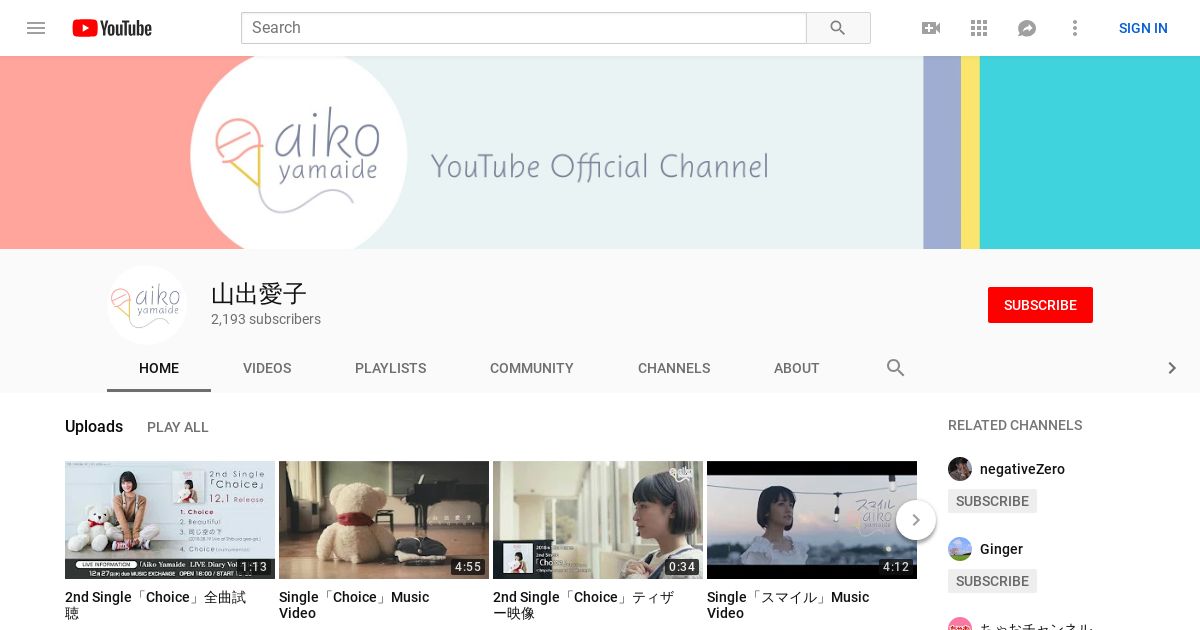Viewport: 1200px width, 630px height.
Task: Open the messages share icon
Action: (1027, 28)
